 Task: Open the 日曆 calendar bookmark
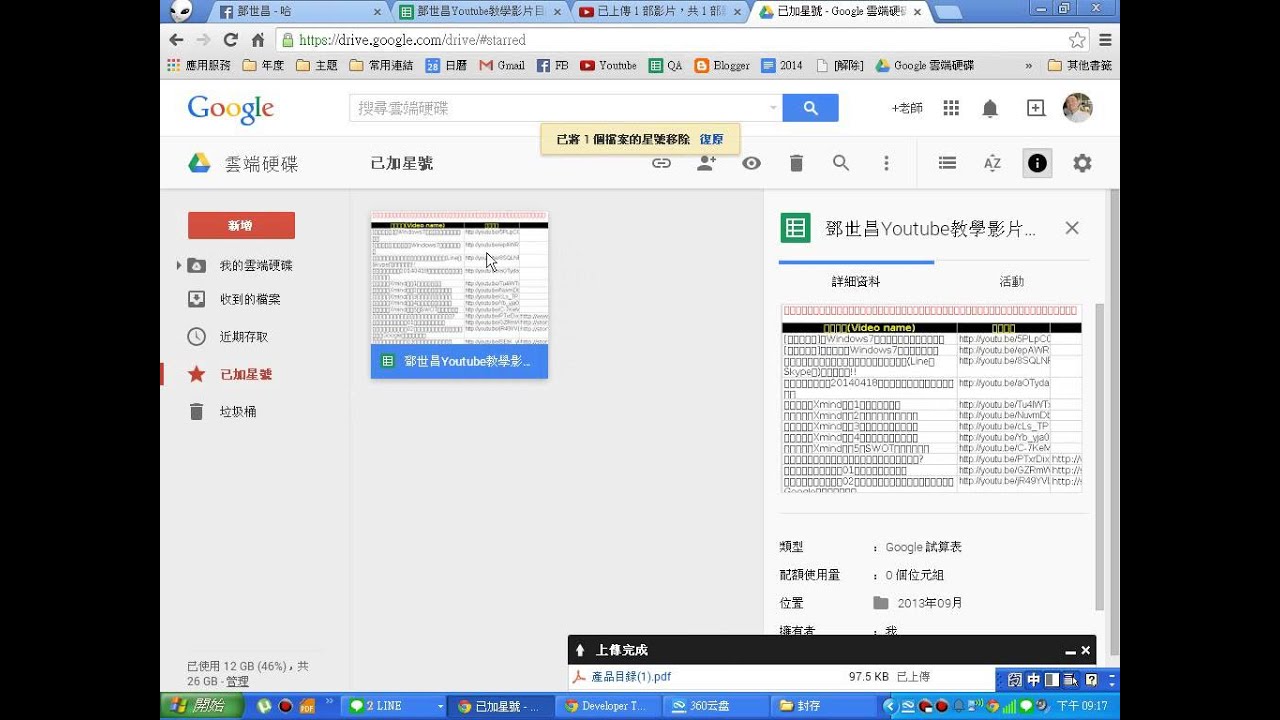[x=446, y=65]
